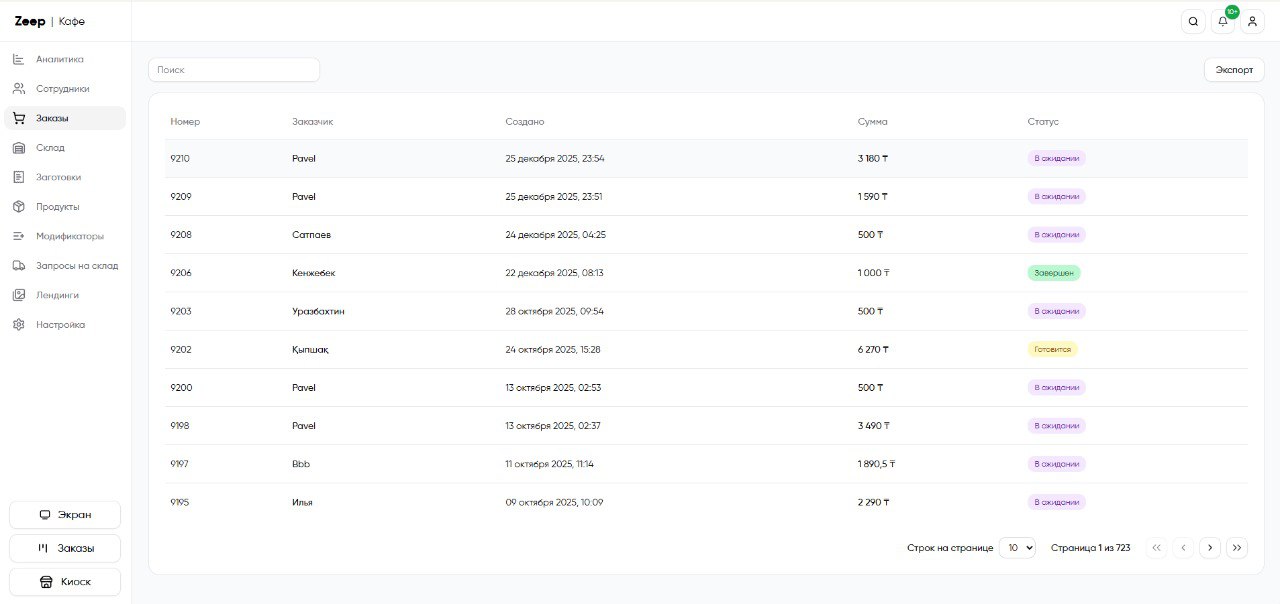1280x604 pixels.
Task: Jump to the last page
Action: (x=1237, y=548)
